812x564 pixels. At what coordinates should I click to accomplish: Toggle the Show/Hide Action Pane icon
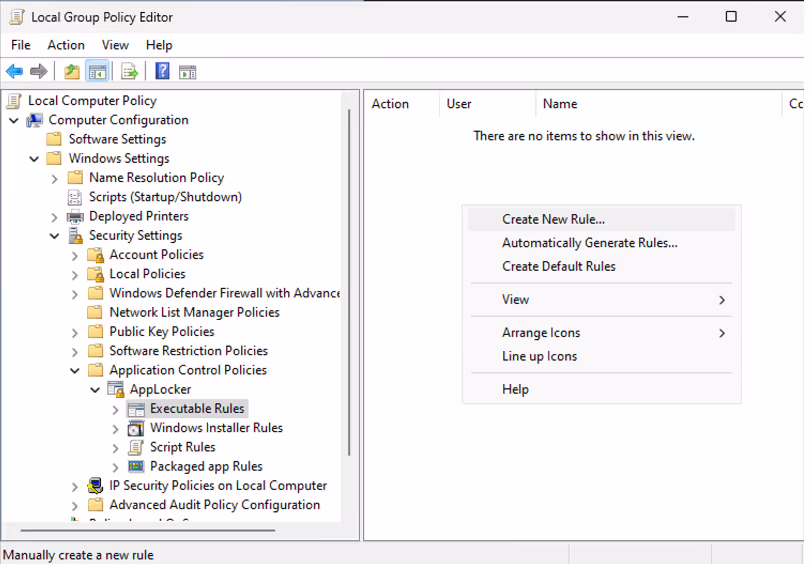pyautogui.click(x=187, y=71)
